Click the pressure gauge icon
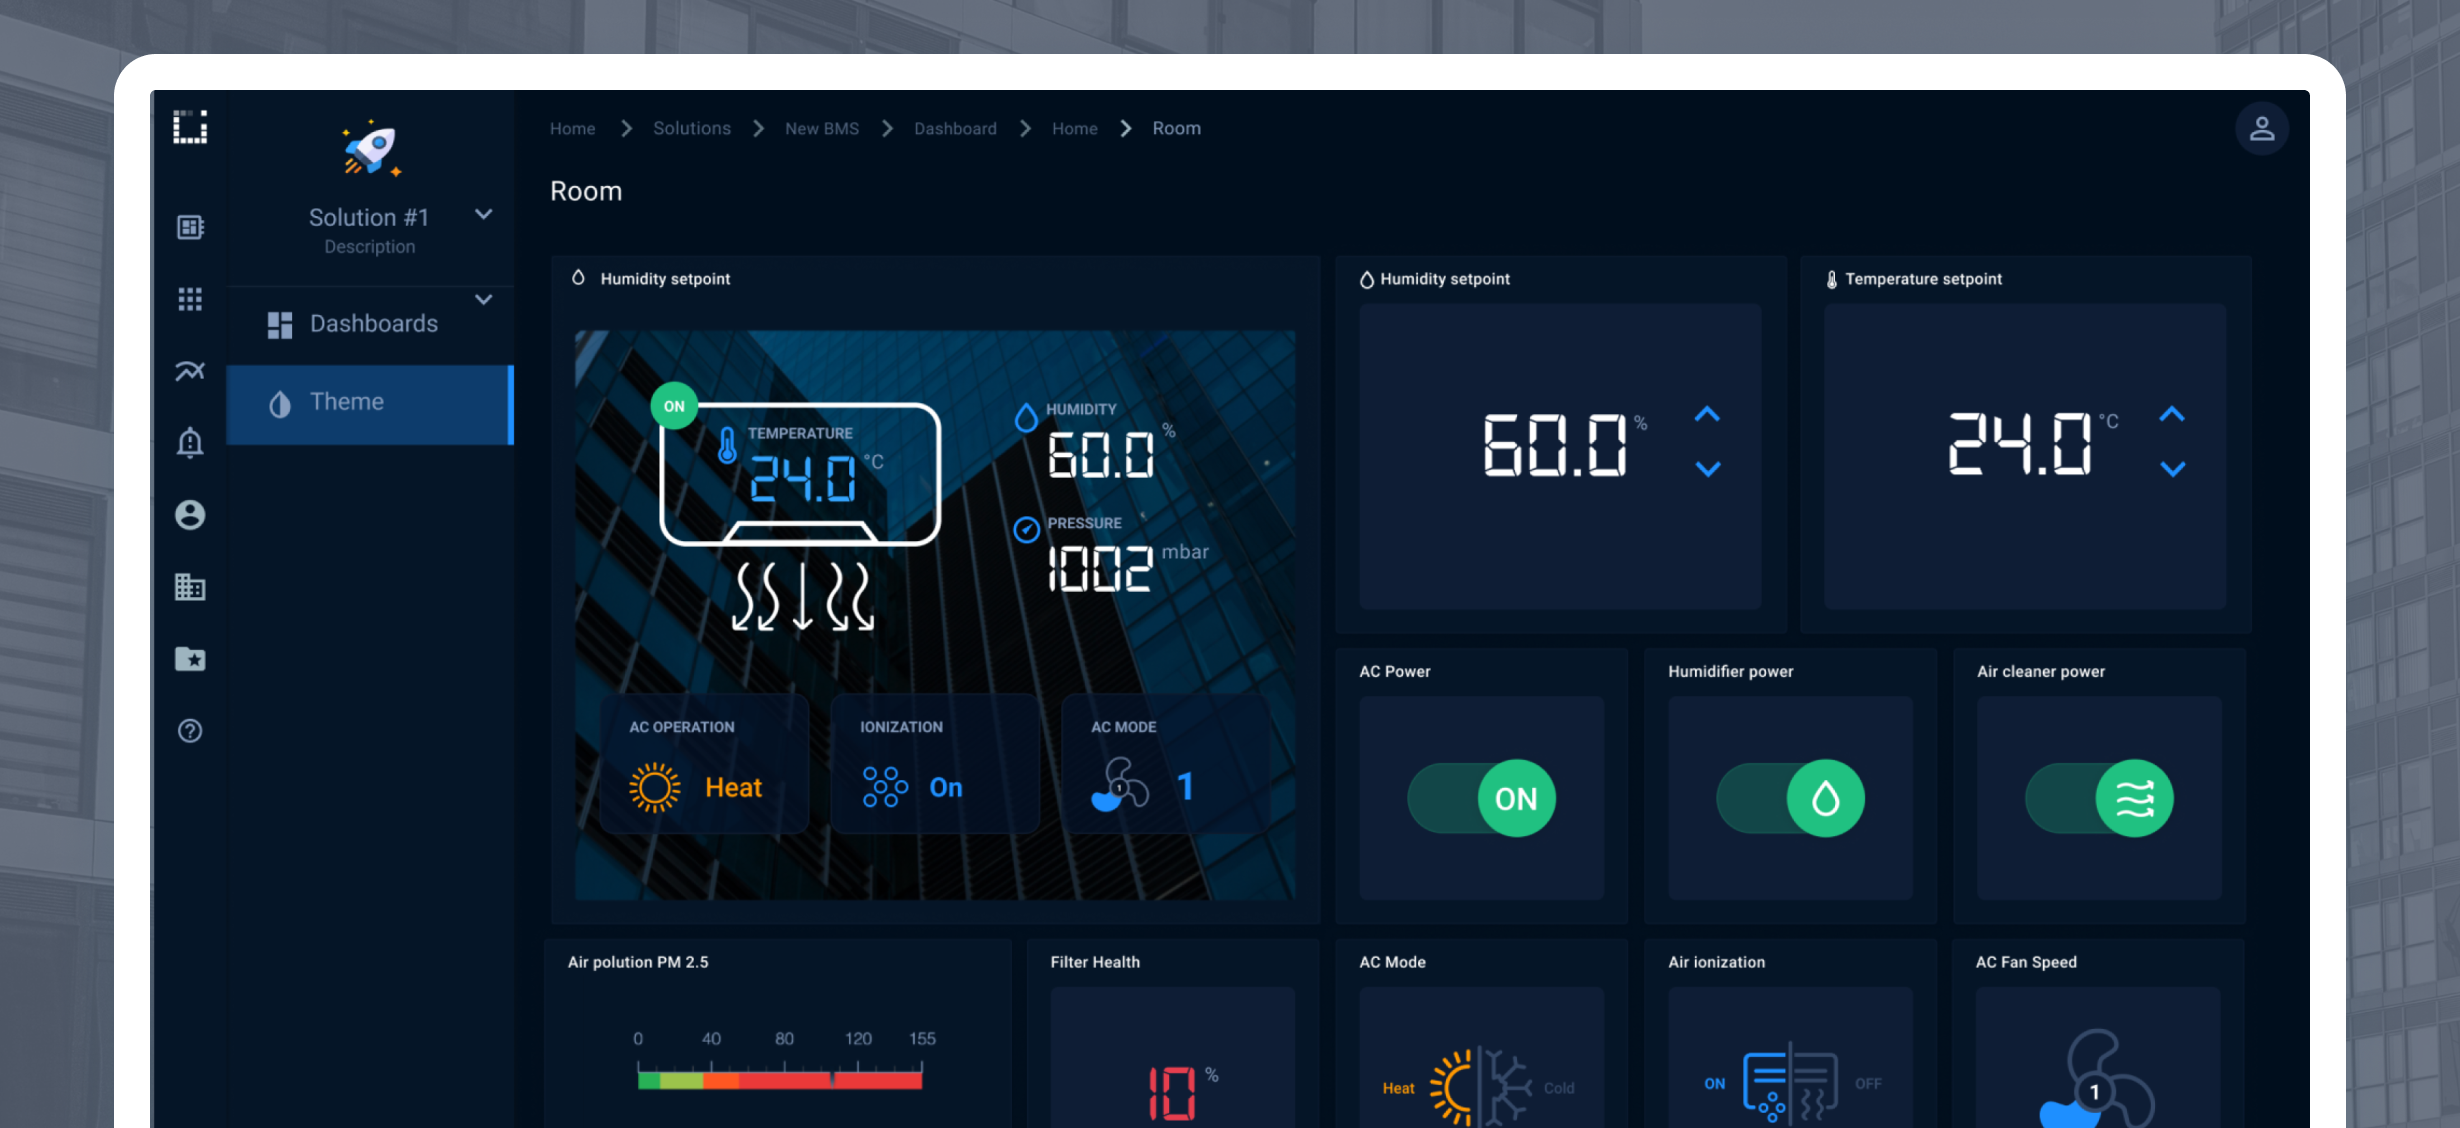Image resolution: width=2460 pixels, height=1128 pixels. point(1027,530)
